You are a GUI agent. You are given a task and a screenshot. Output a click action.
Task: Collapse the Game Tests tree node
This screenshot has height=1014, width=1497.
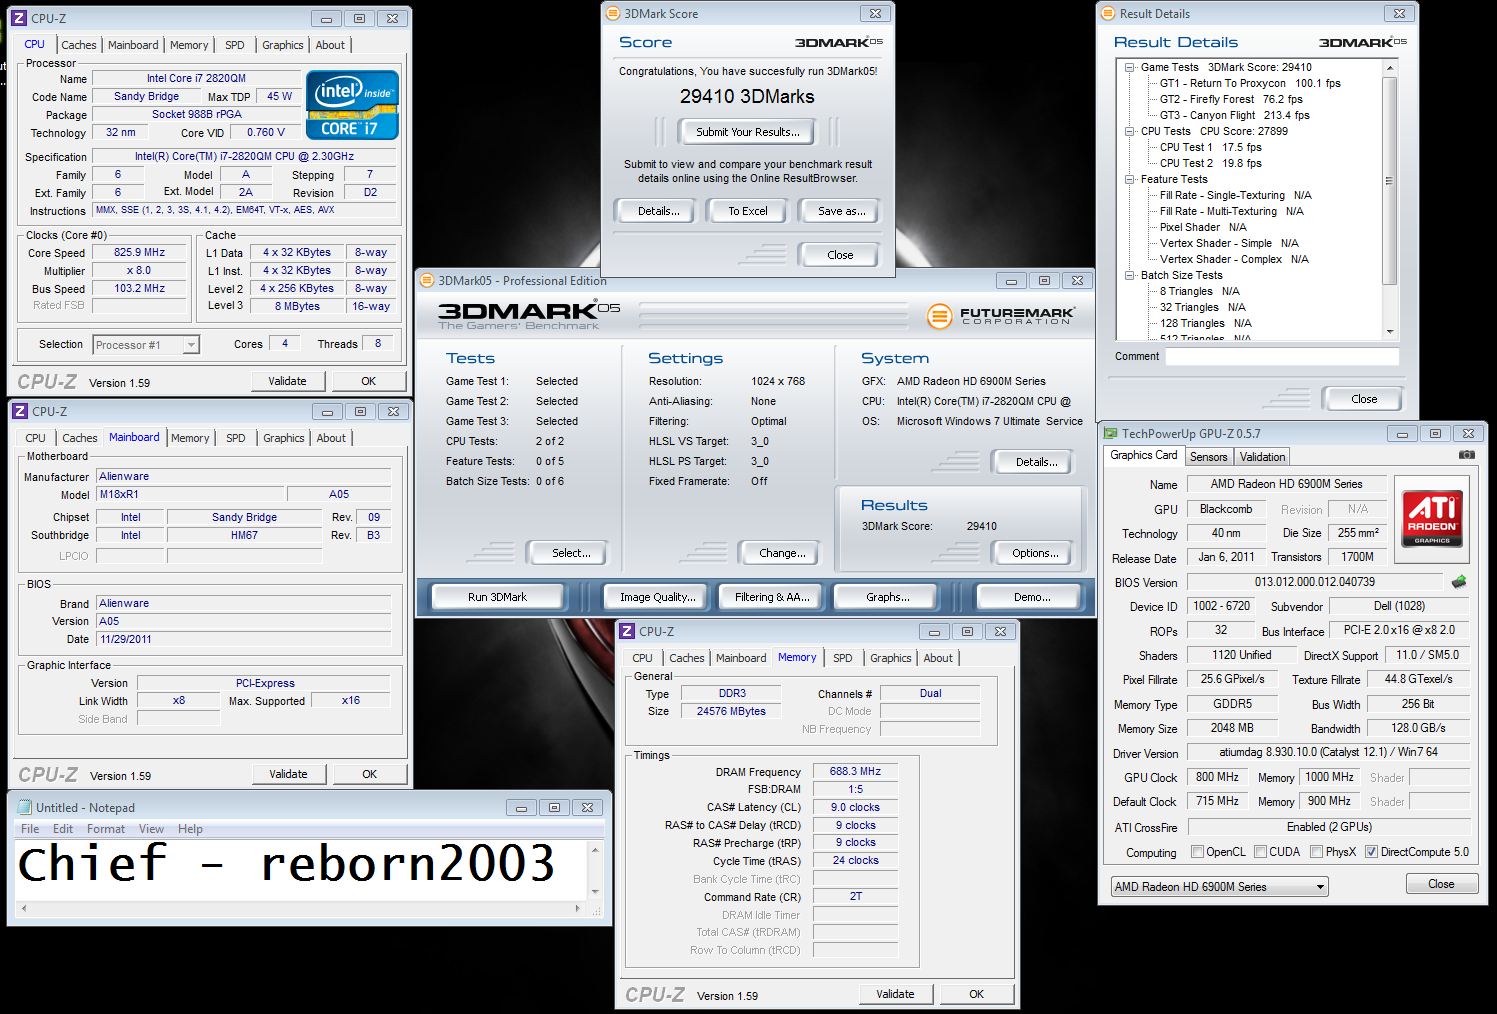(x=1130, y=68)
